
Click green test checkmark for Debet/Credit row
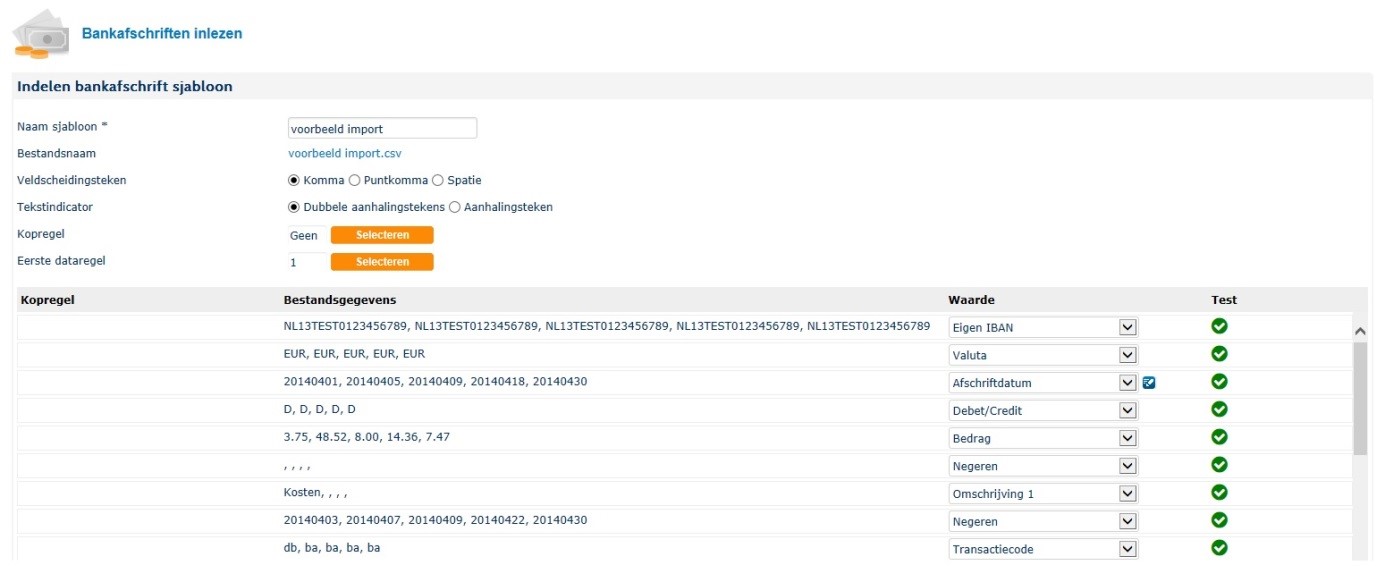pyautogui.click(x=1219, y=410)
